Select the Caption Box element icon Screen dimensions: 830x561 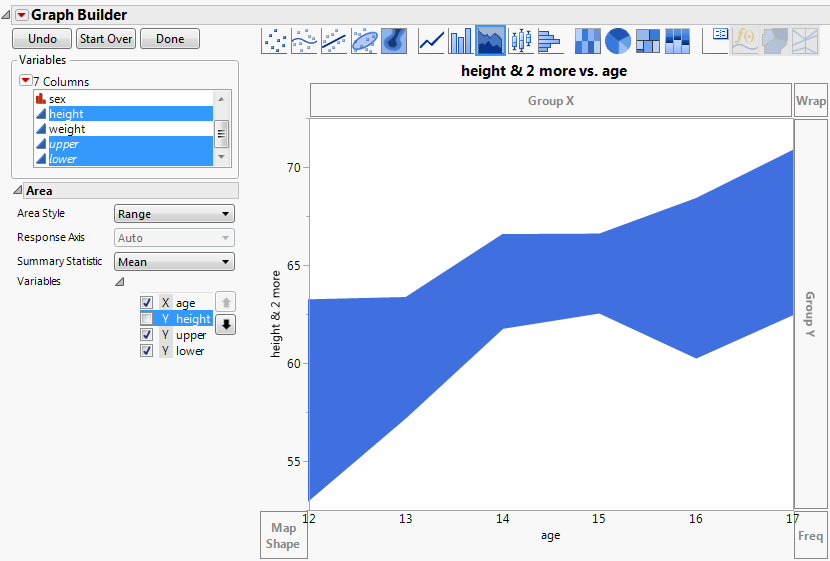(x=715, y=40)
